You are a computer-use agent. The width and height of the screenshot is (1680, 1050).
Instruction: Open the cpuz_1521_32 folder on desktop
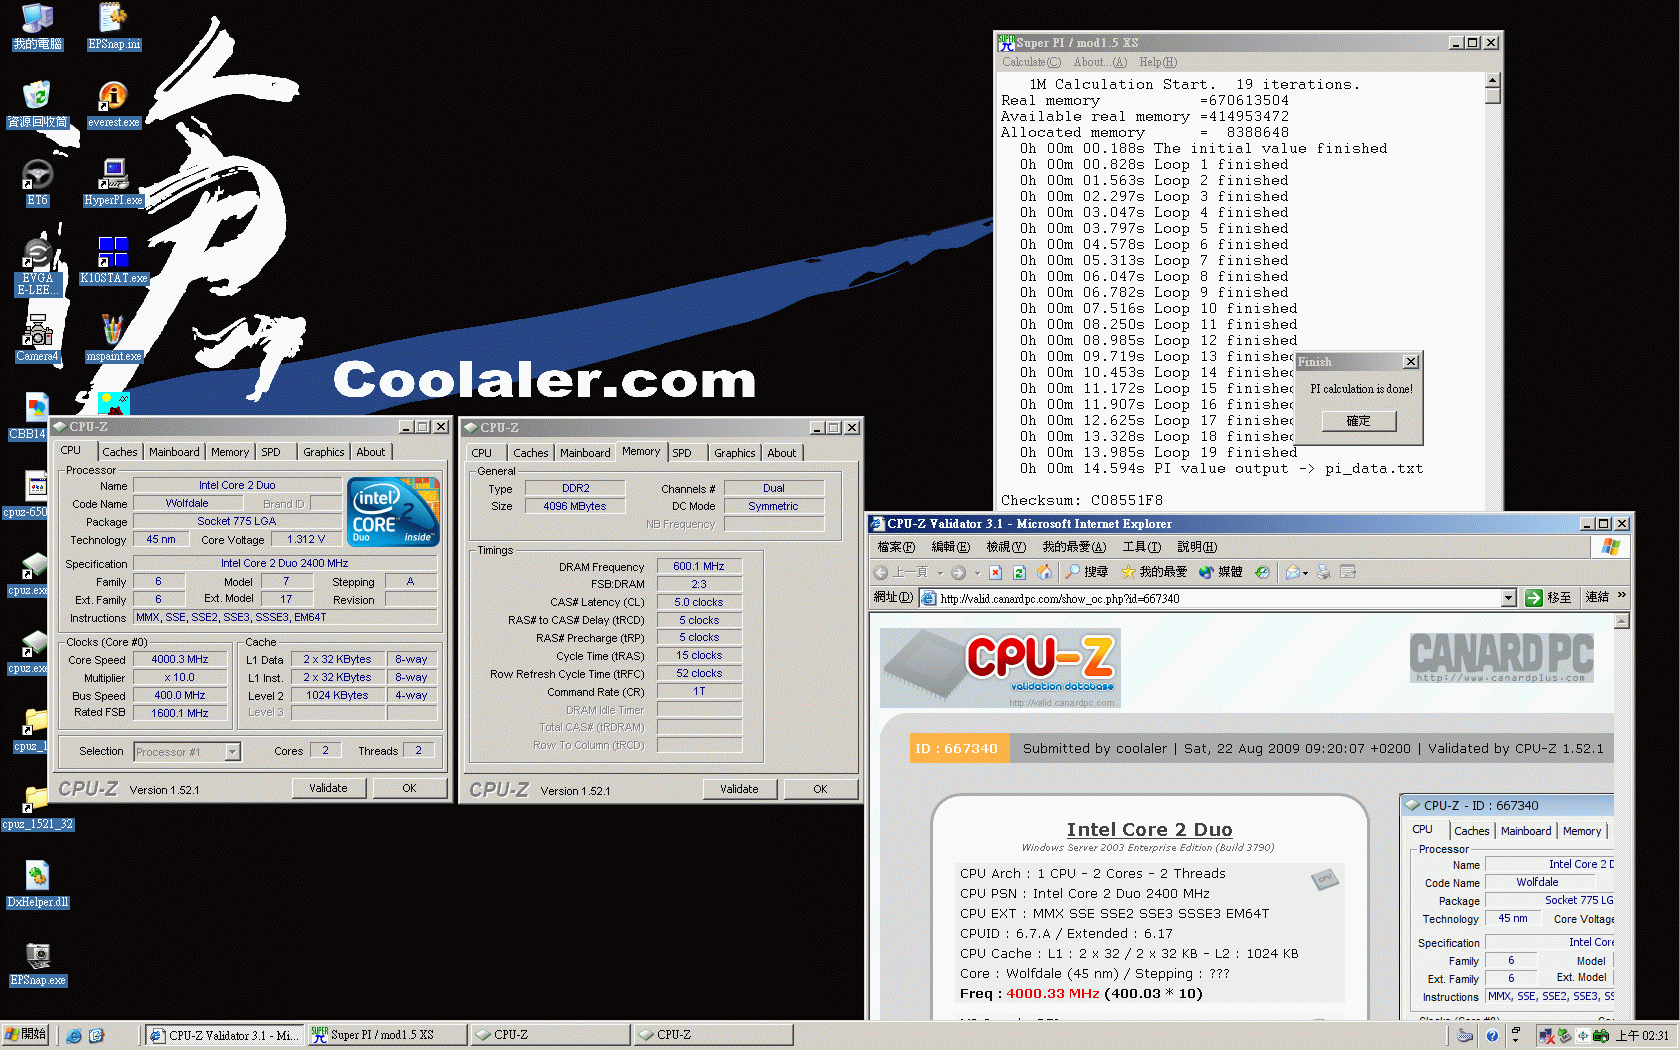pos(37,806)
